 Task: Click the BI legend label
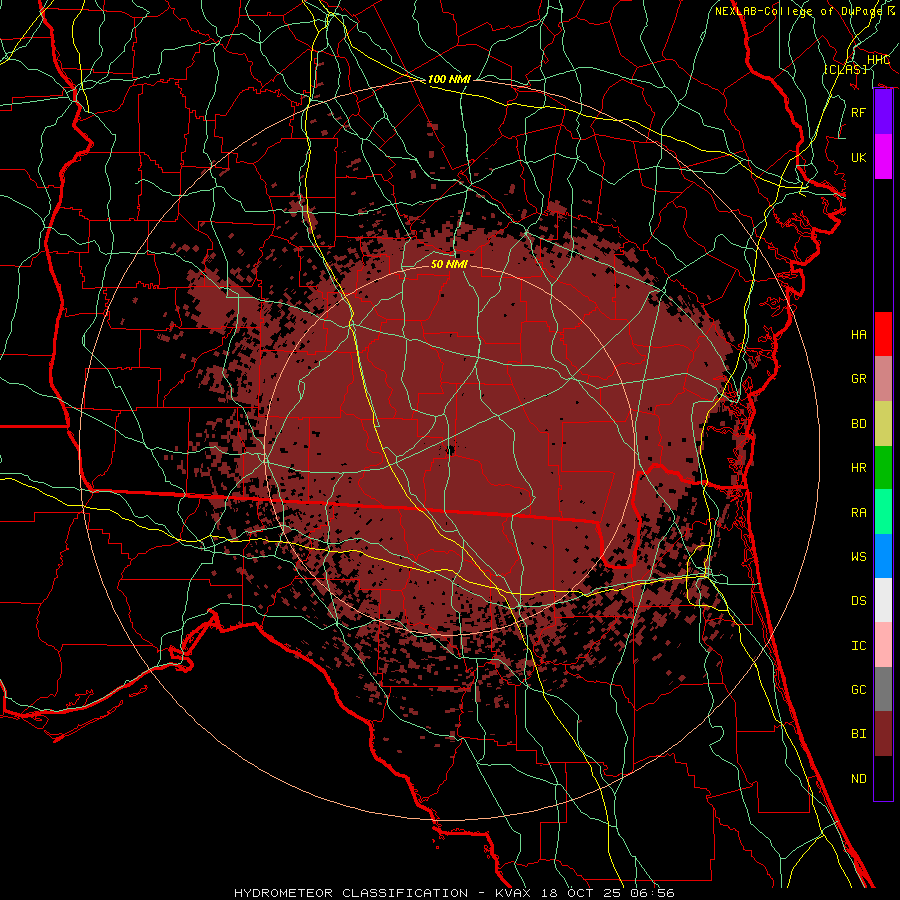858,734
